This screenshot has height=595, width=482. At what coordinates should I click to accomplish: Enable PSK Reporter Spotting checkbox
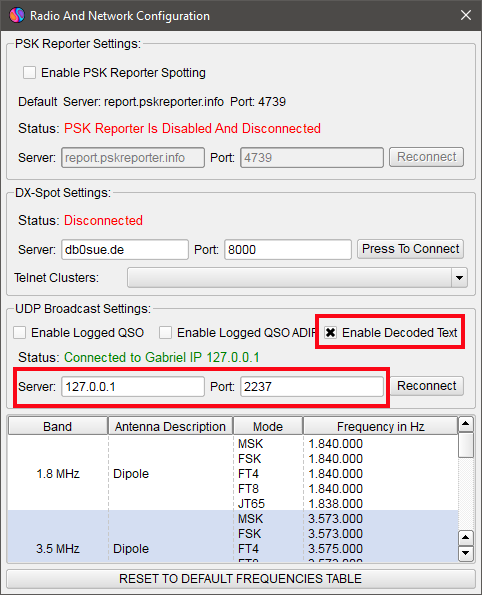click(29, 72)
